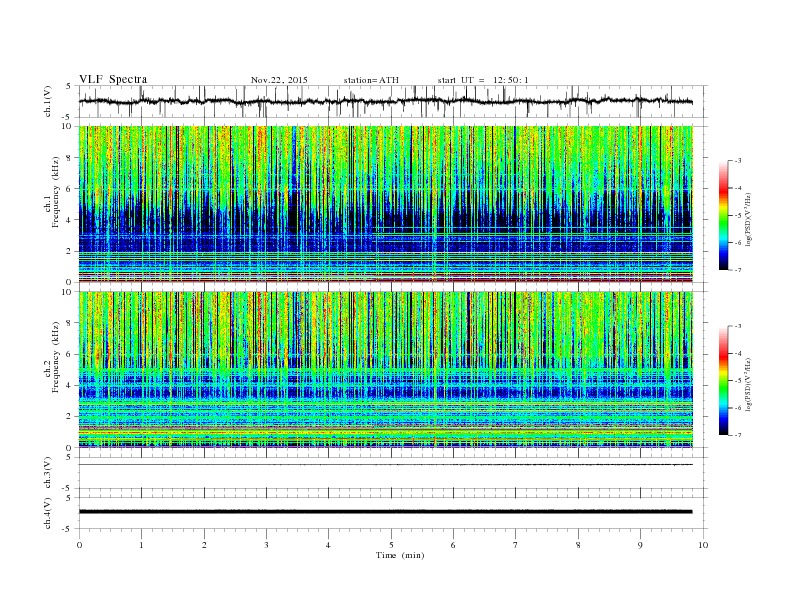792x612 pixels.
Task: Click inside the ch.2 spectrogram panel
Action: tap(386, 370)
